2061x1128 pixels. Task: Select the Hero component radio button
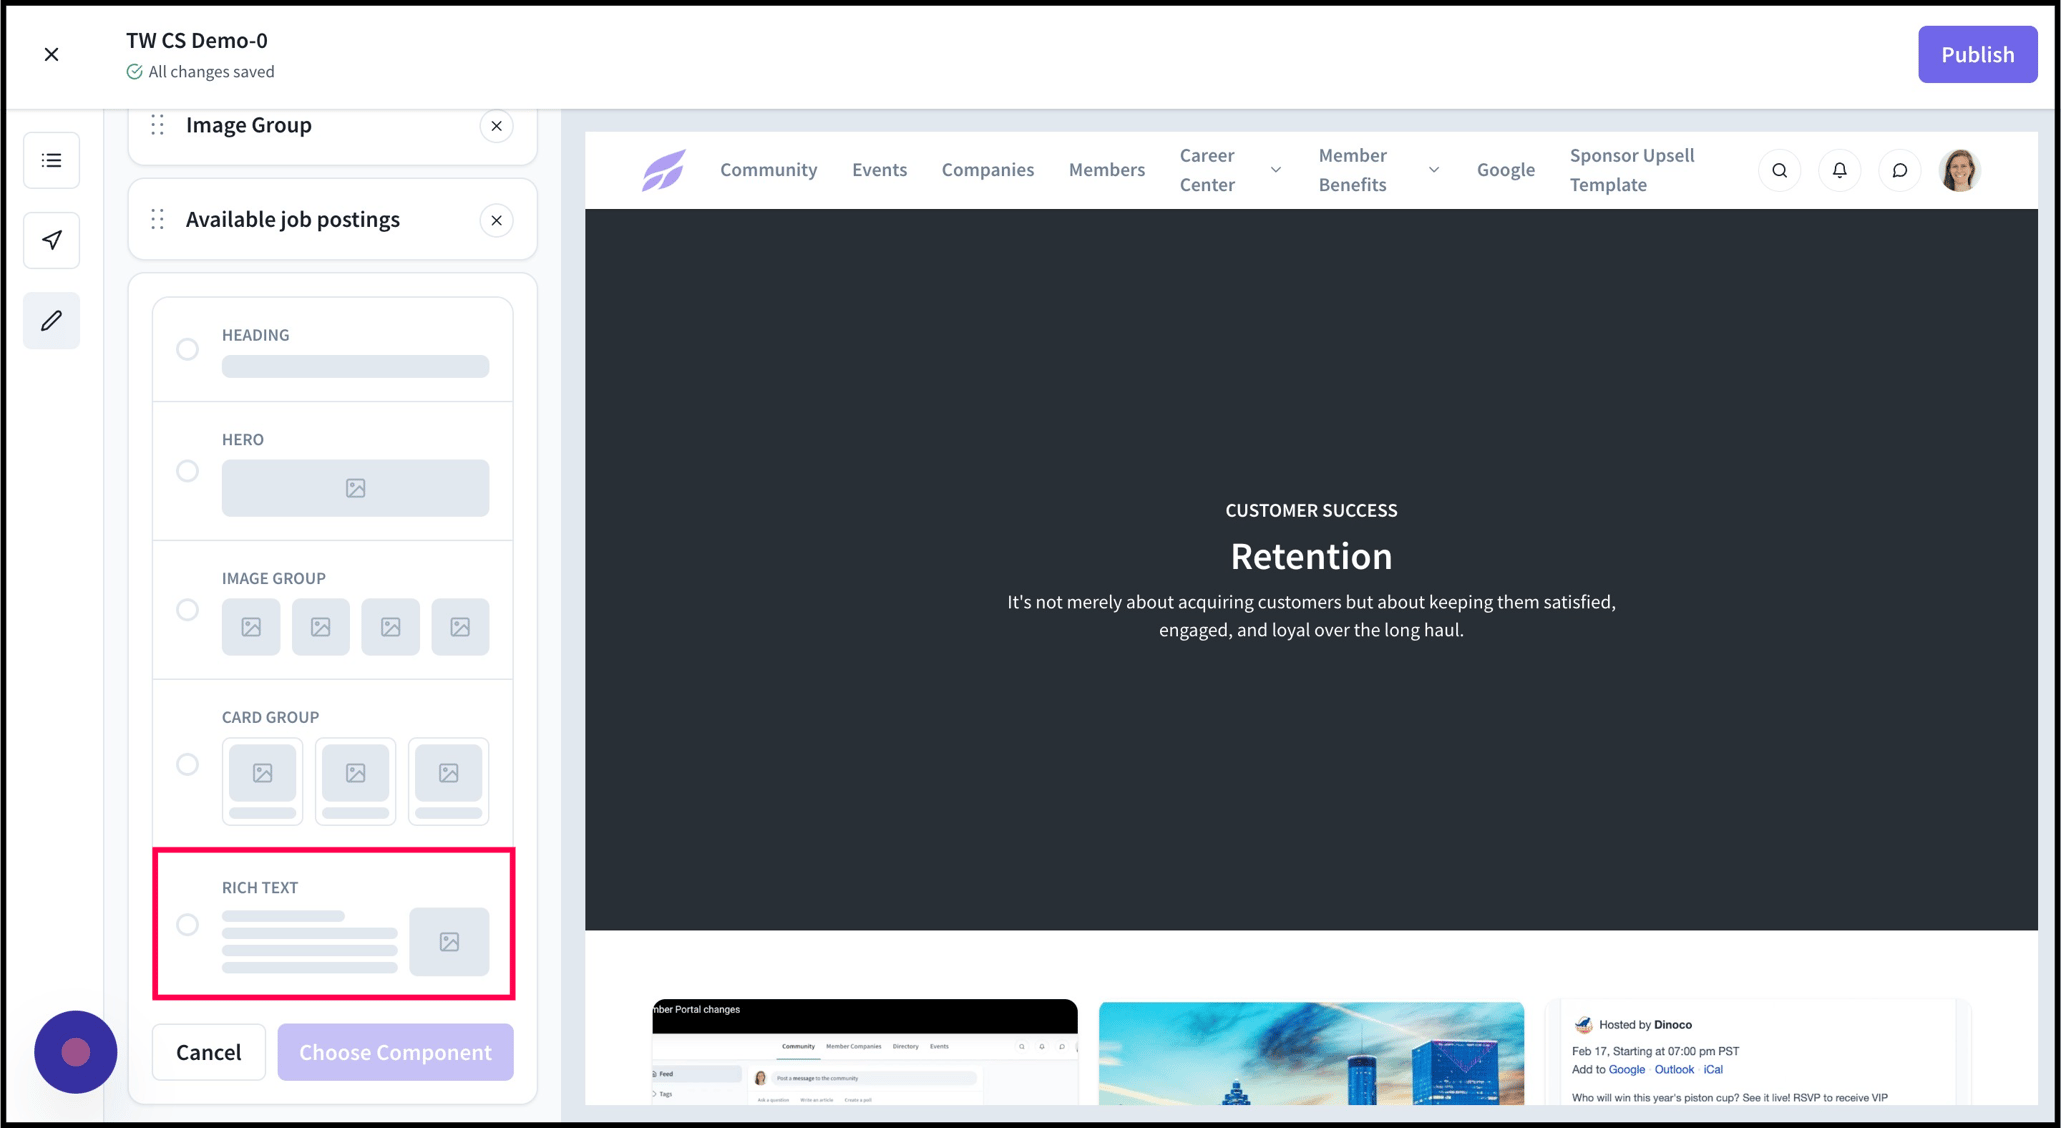[x=187, y=471]
